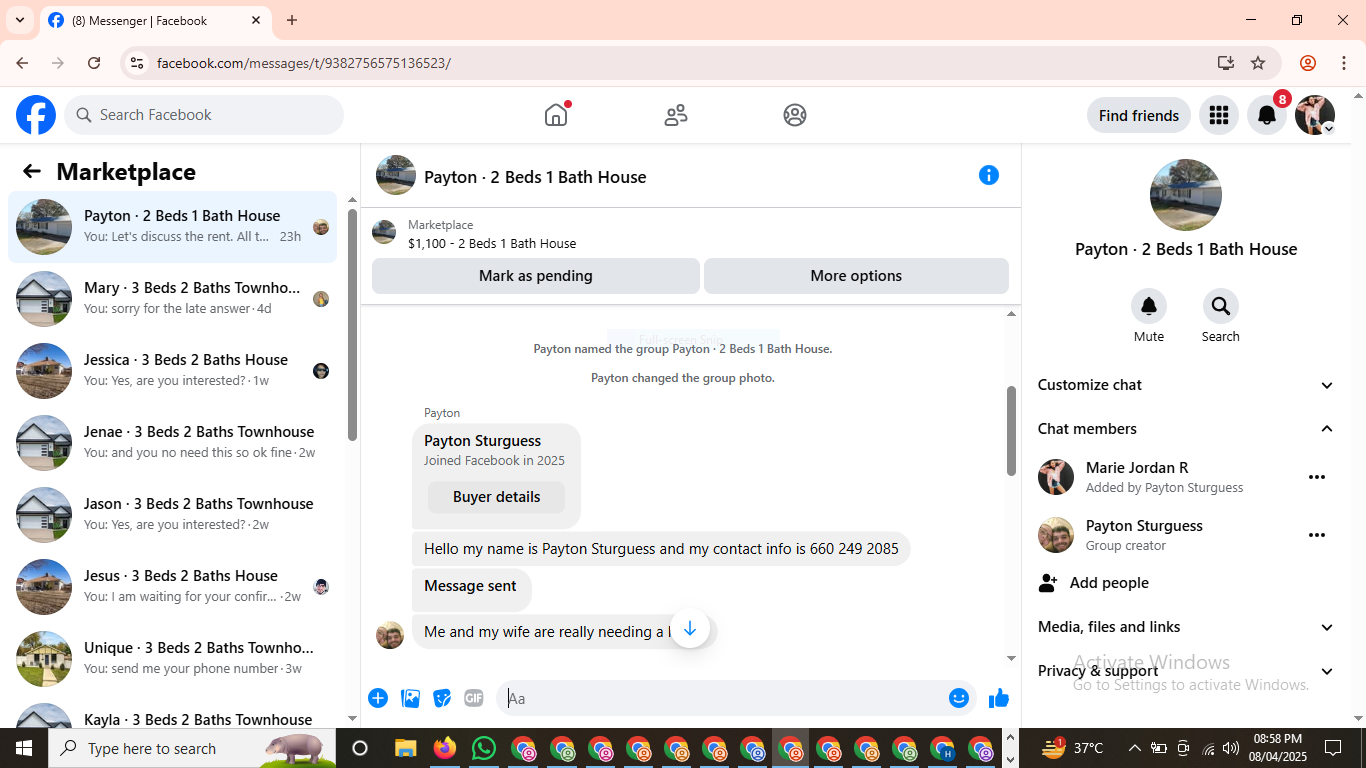Click the conversation list scrollbar
The image size is (1366, 768).
[x=352, y=325]
